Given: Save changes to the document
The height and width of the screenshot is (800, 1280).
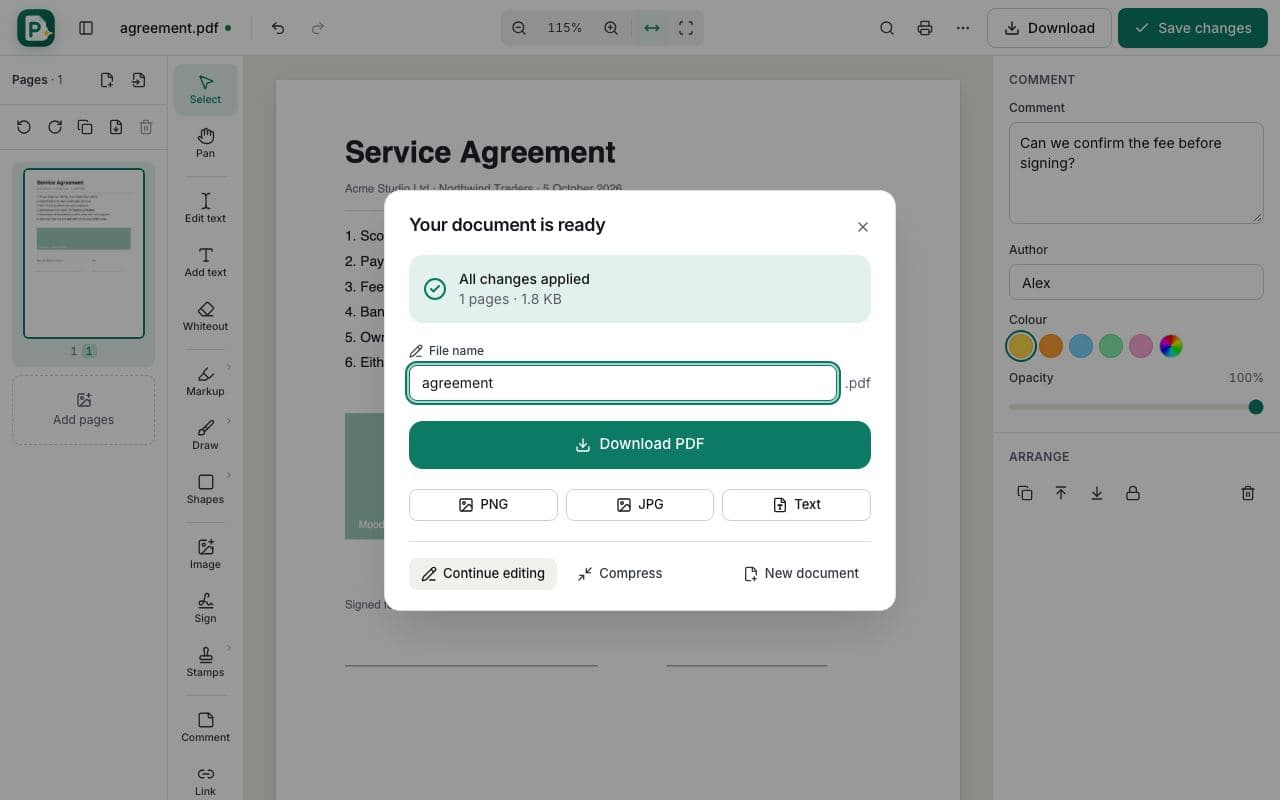Looking at the screenshot, I should (x=1193, y=28).
